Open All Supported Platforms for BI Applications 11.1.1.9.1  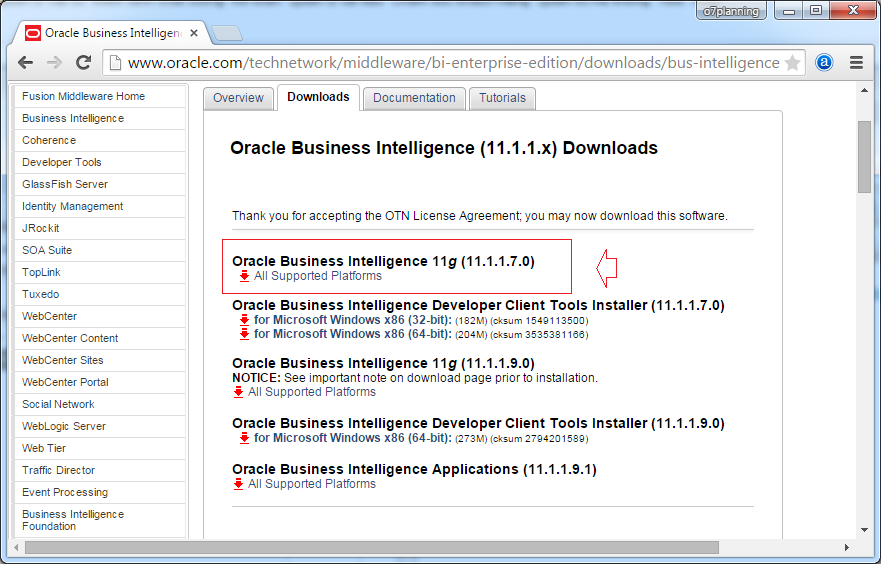(312, 484)
